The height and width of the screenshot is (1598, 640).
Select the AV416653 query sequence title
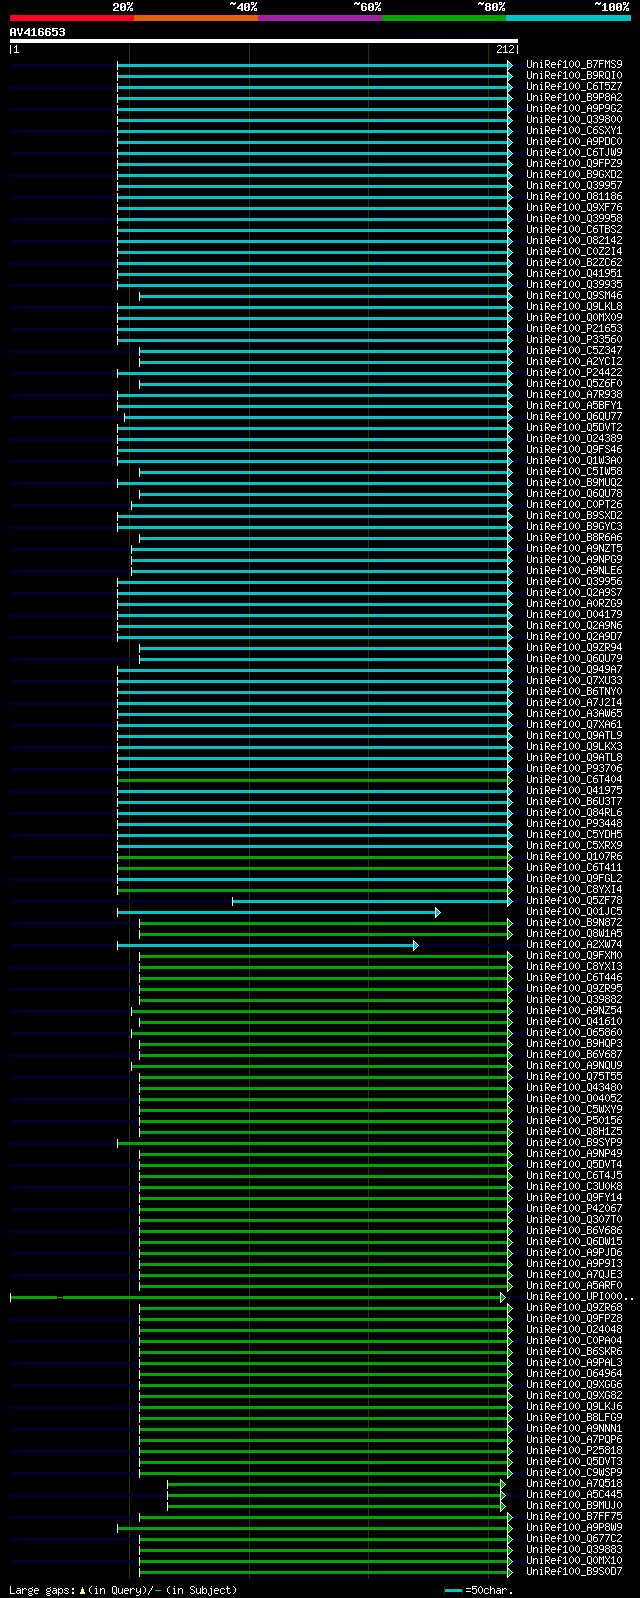[x=38, y=32]
